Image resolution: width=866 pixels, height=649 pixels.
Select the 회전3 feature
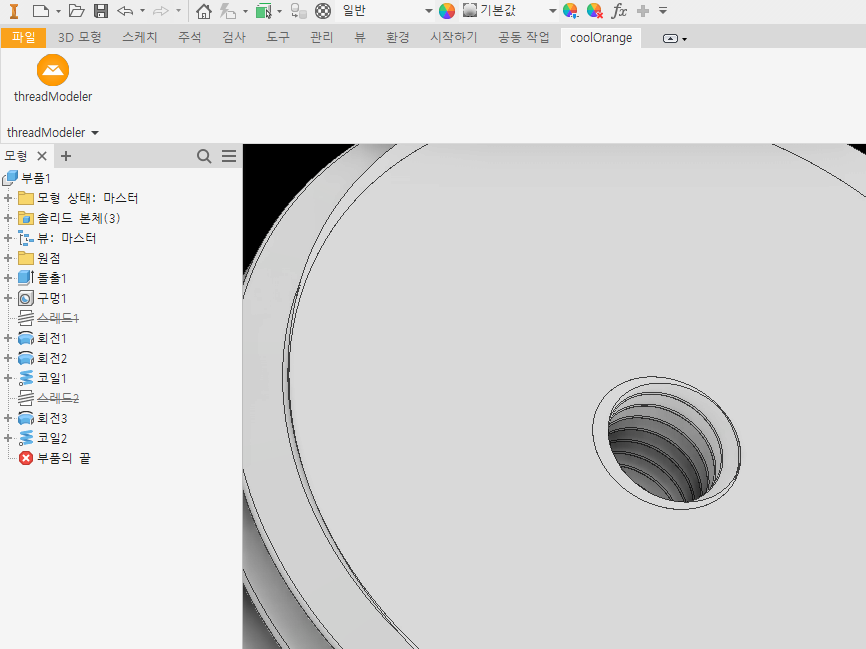pos(52,418)
